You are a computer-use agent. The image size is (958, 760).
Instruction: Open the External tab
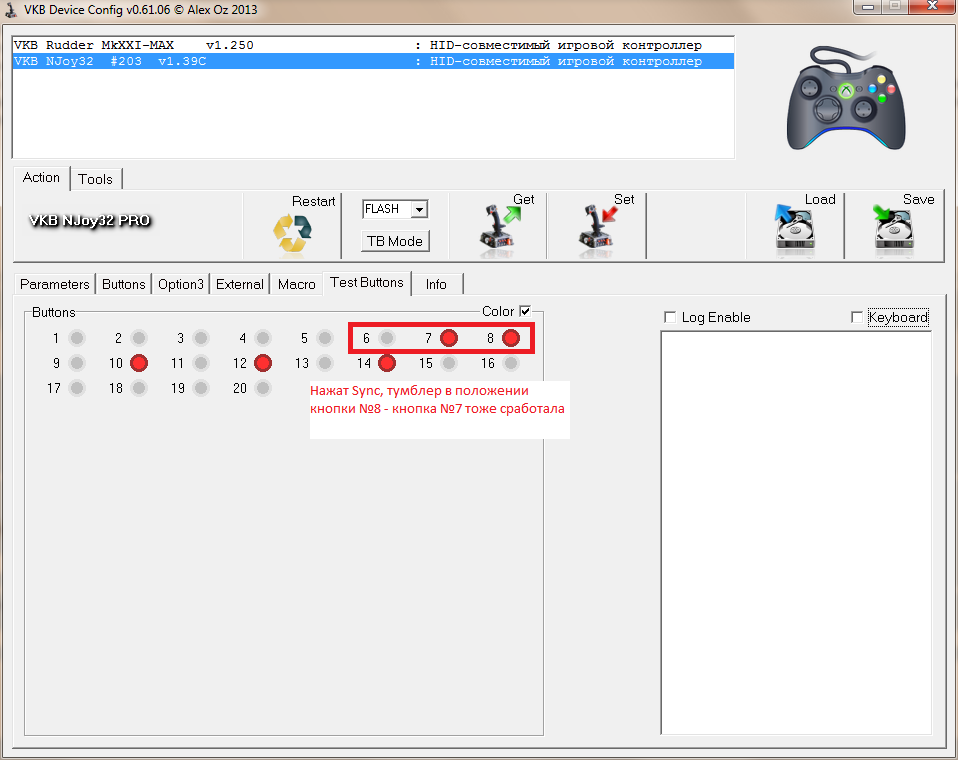[240, 284]
